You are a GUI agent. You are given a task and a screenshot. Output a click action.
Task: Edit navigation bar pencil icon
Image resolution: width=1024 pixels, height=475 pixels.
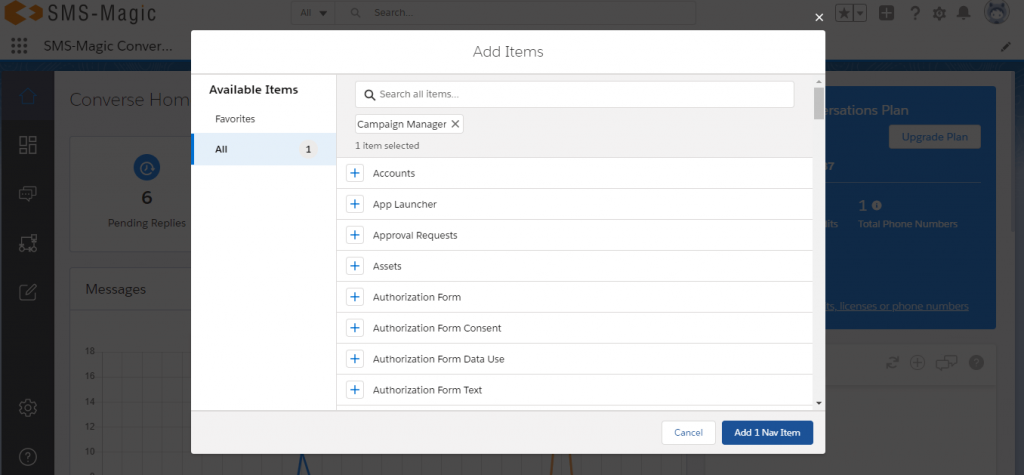pos(1006,46)
